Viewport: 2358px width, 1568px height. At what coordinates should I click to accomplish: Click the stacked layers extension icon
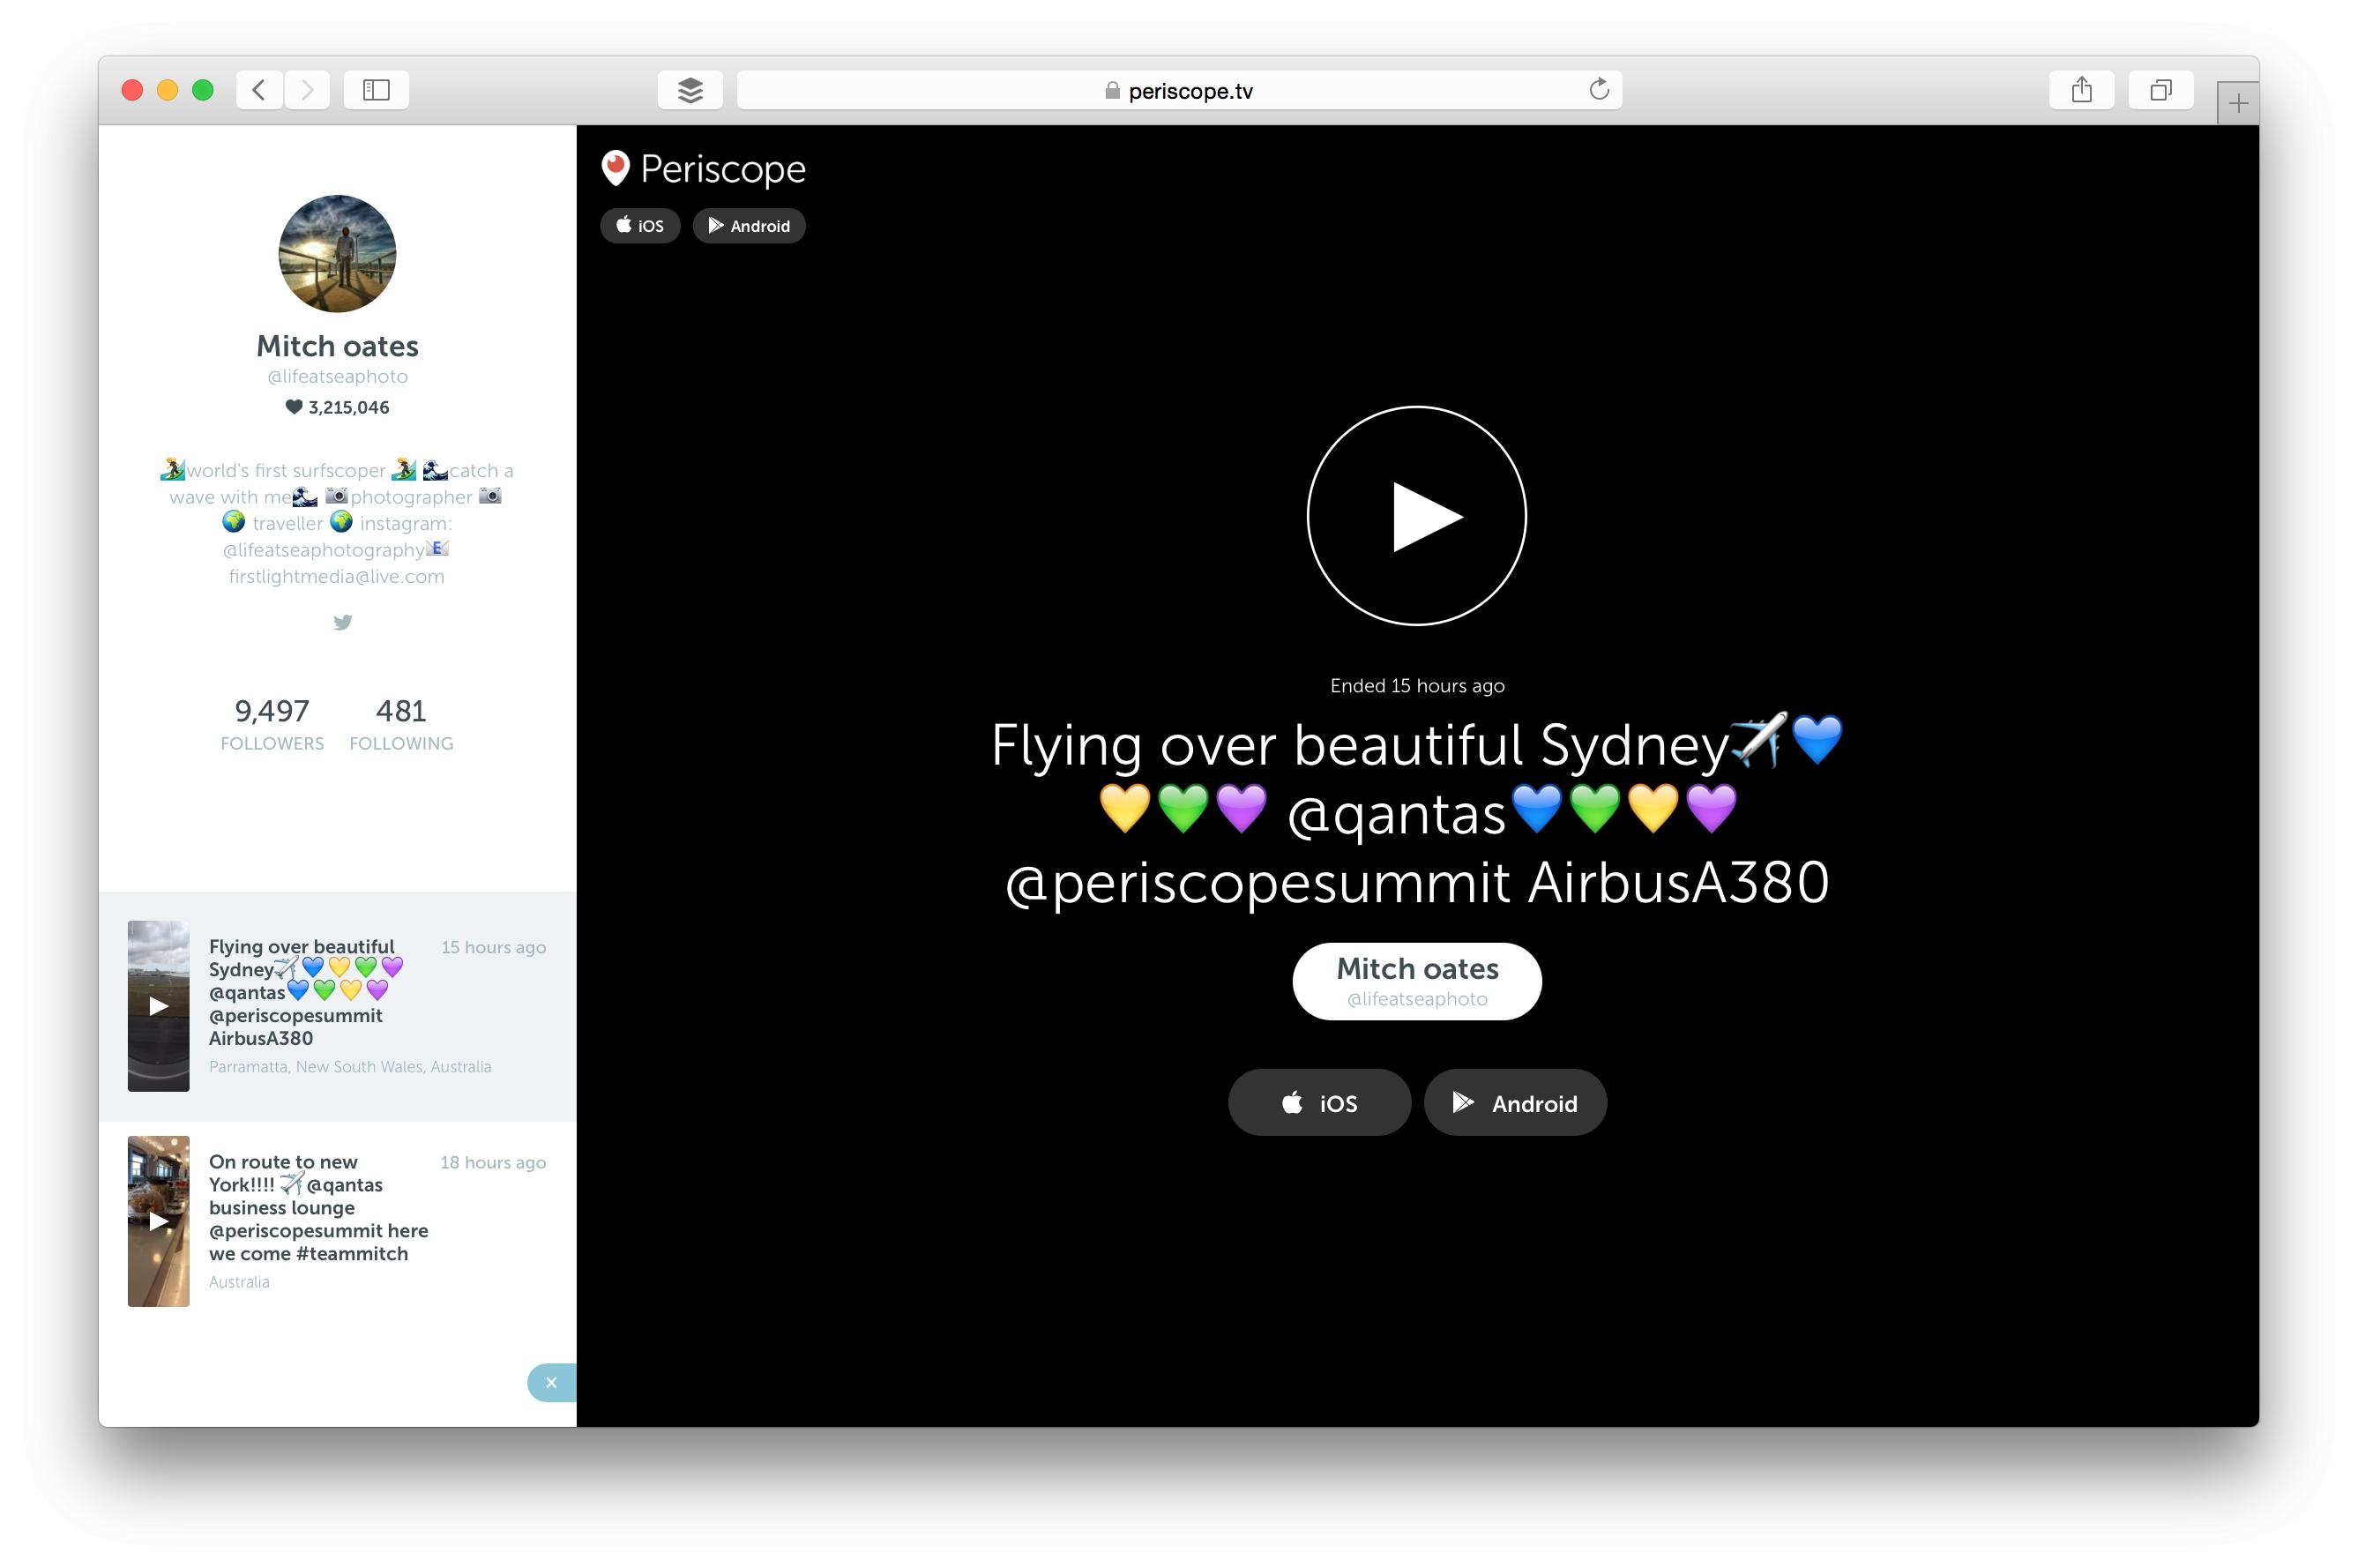tap(690, 90)
